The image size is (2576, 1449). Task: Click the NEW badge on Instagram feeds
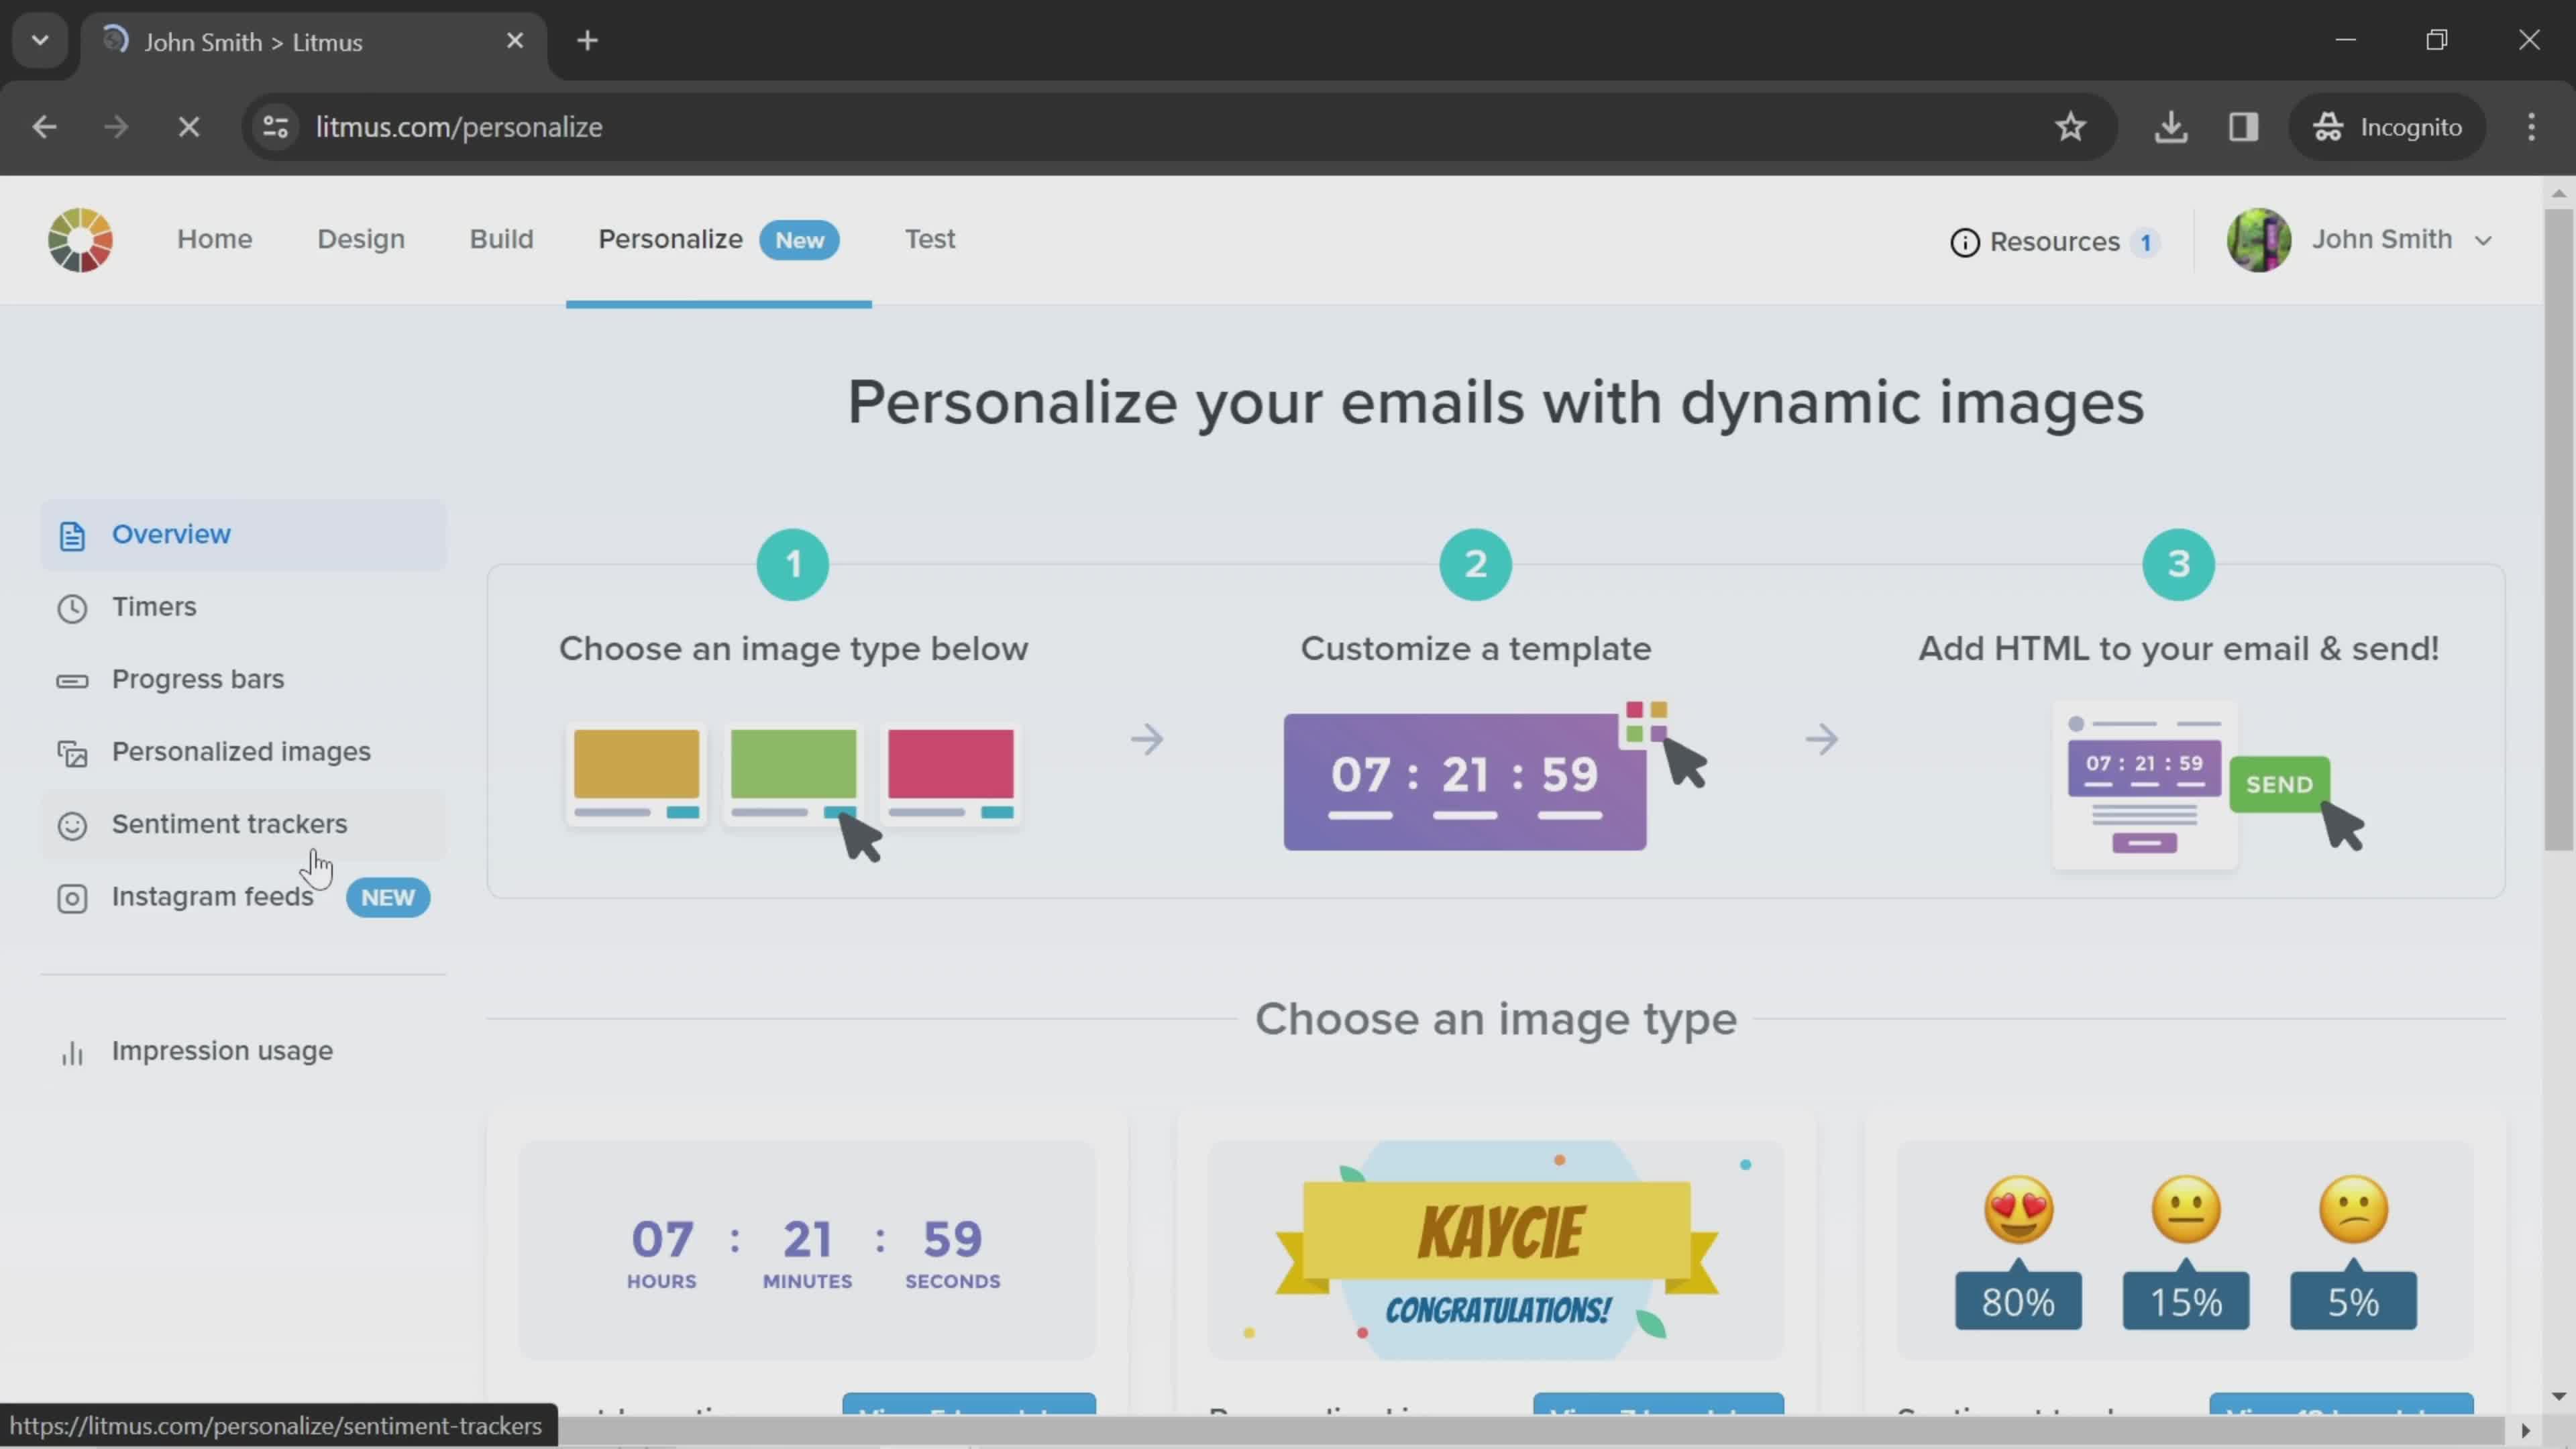tap(388, 897)
